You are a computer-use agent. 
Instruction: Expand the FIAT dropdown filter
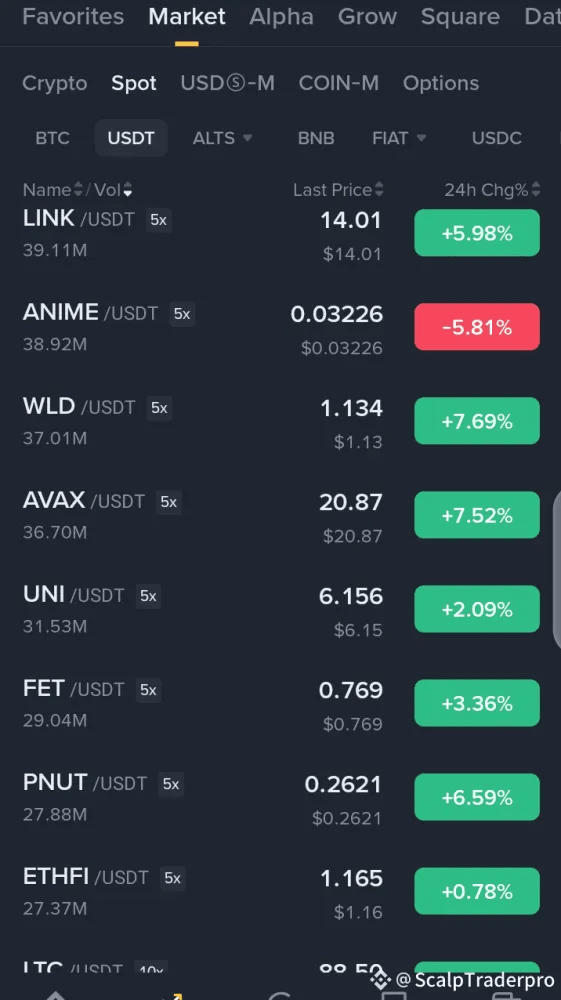[399, 138]
